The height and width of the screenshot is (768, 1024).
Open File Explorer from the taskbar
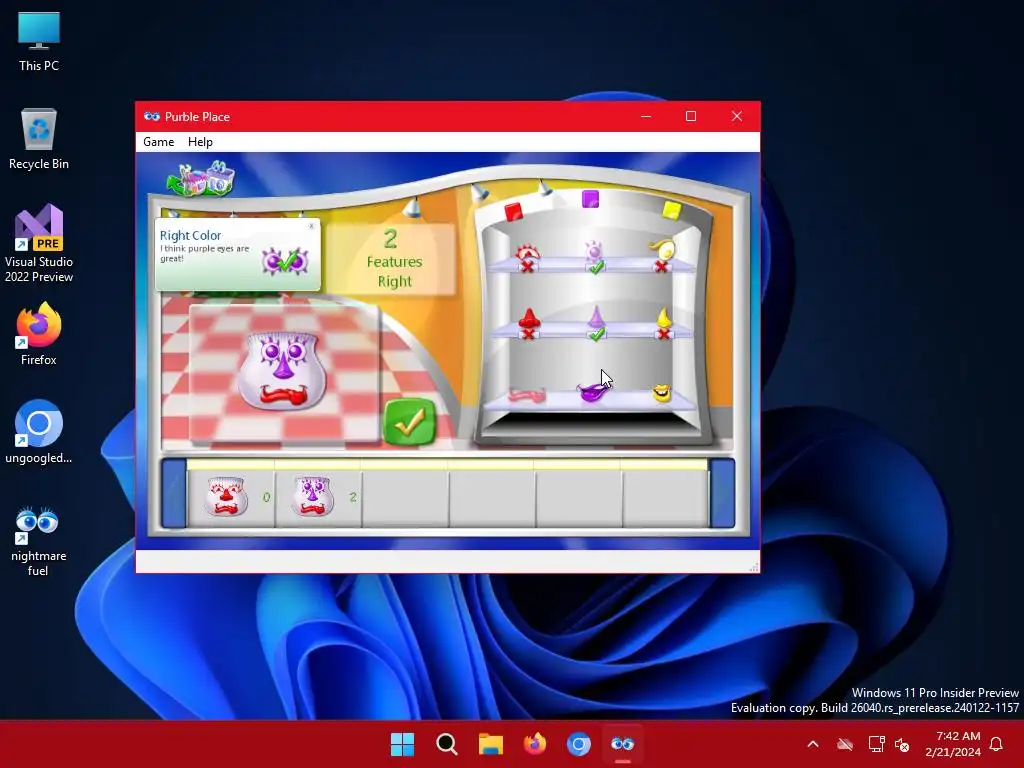point(490,744)
